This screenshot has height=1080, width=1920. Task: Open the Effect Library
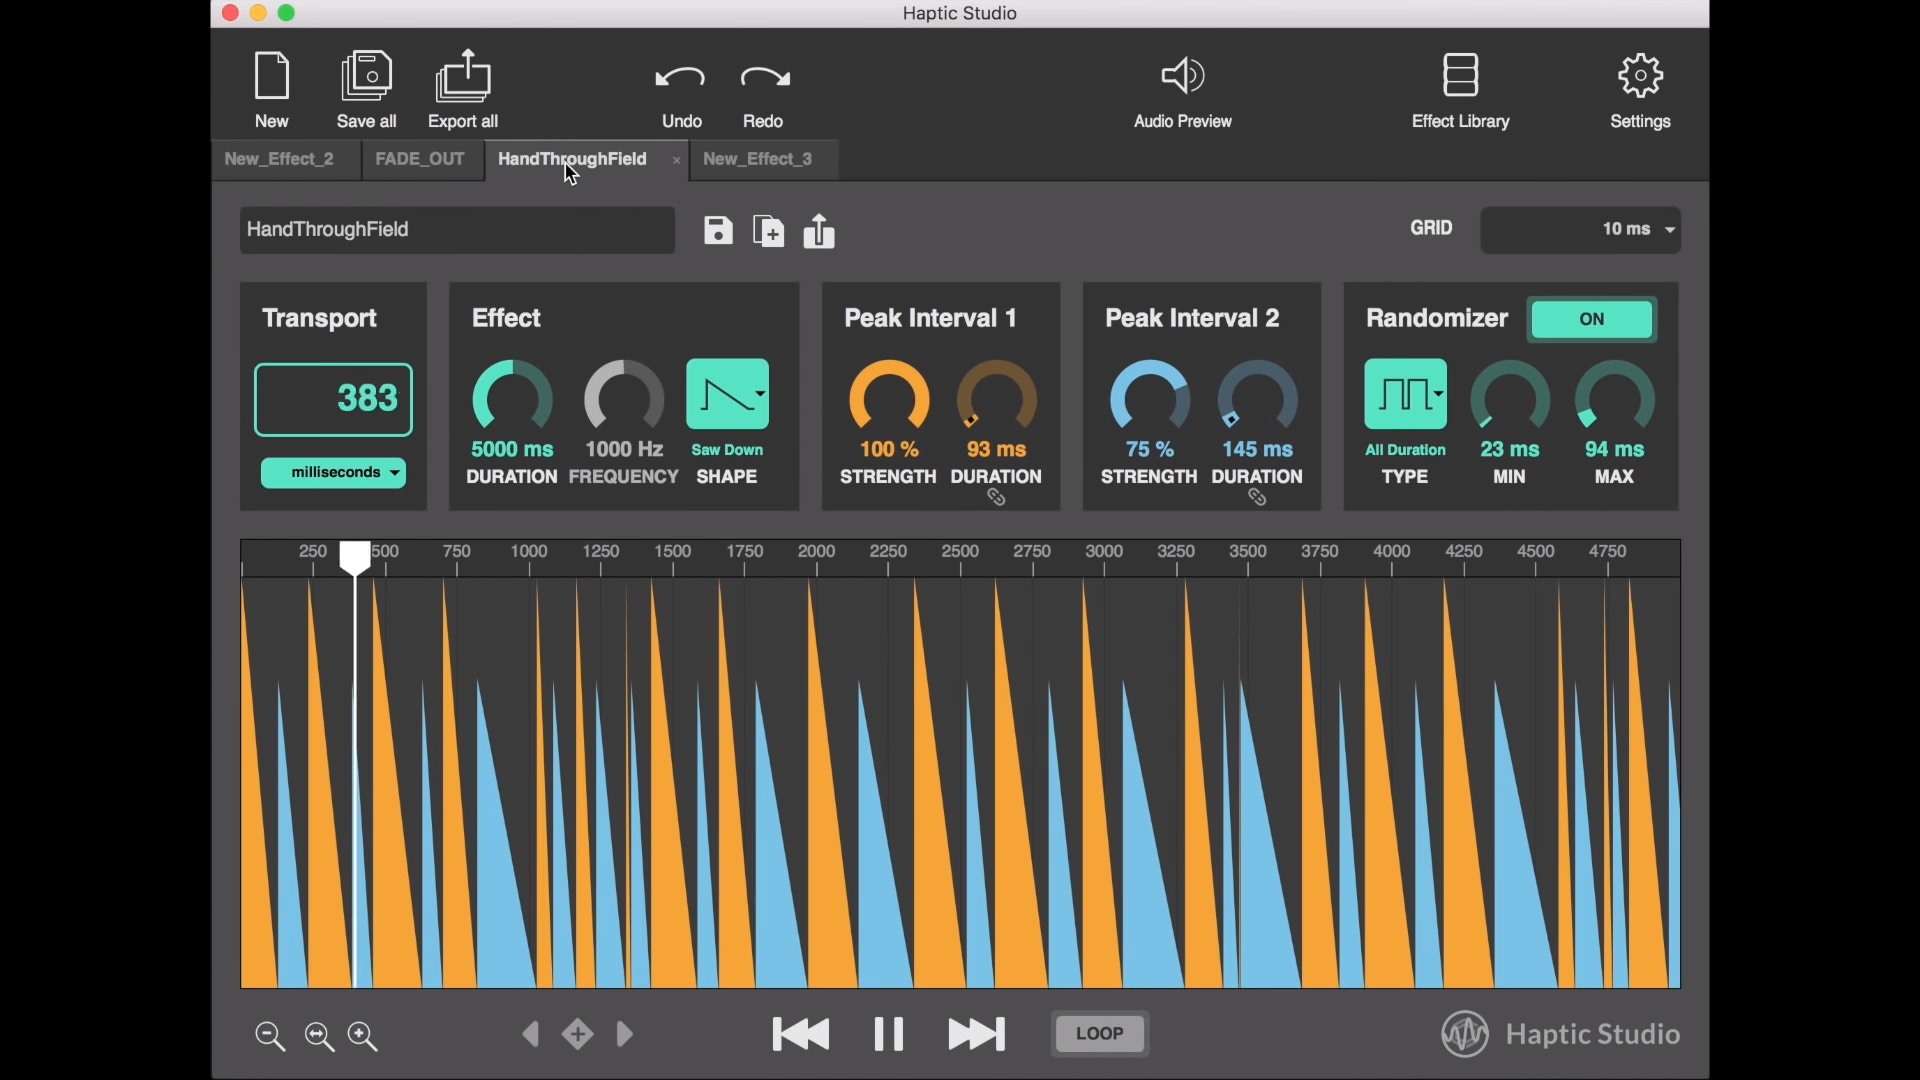coord(1460,77)
